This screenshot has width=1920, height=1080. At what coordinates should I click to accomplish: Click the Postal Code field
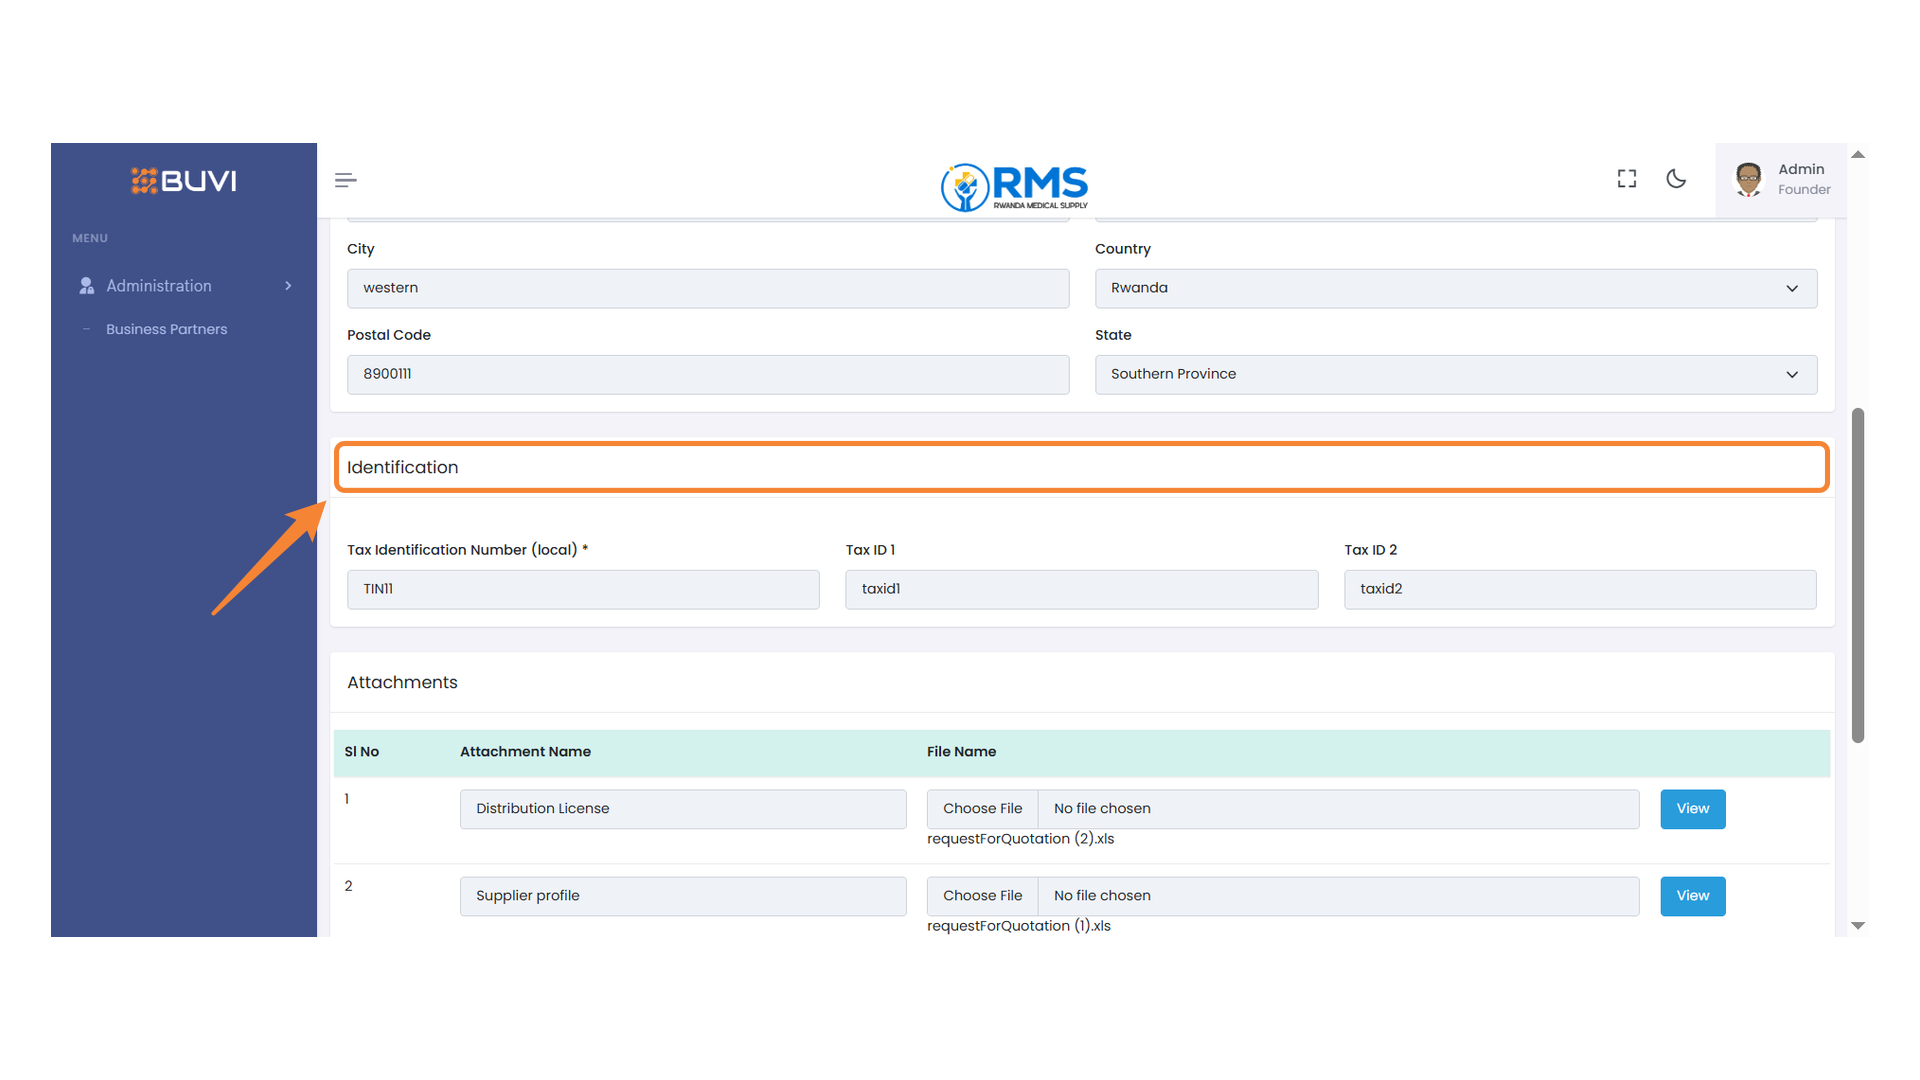pos(707,374)
